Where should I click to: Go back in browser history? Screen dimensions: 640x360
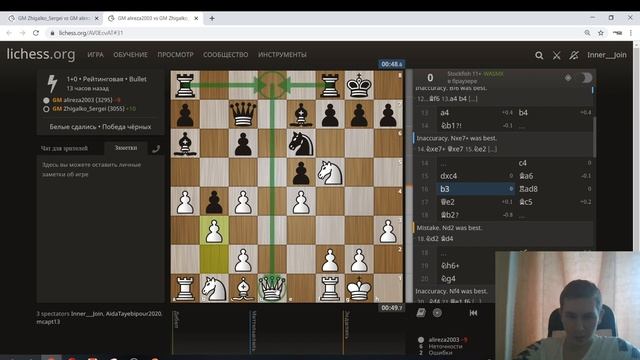(9, 33)
